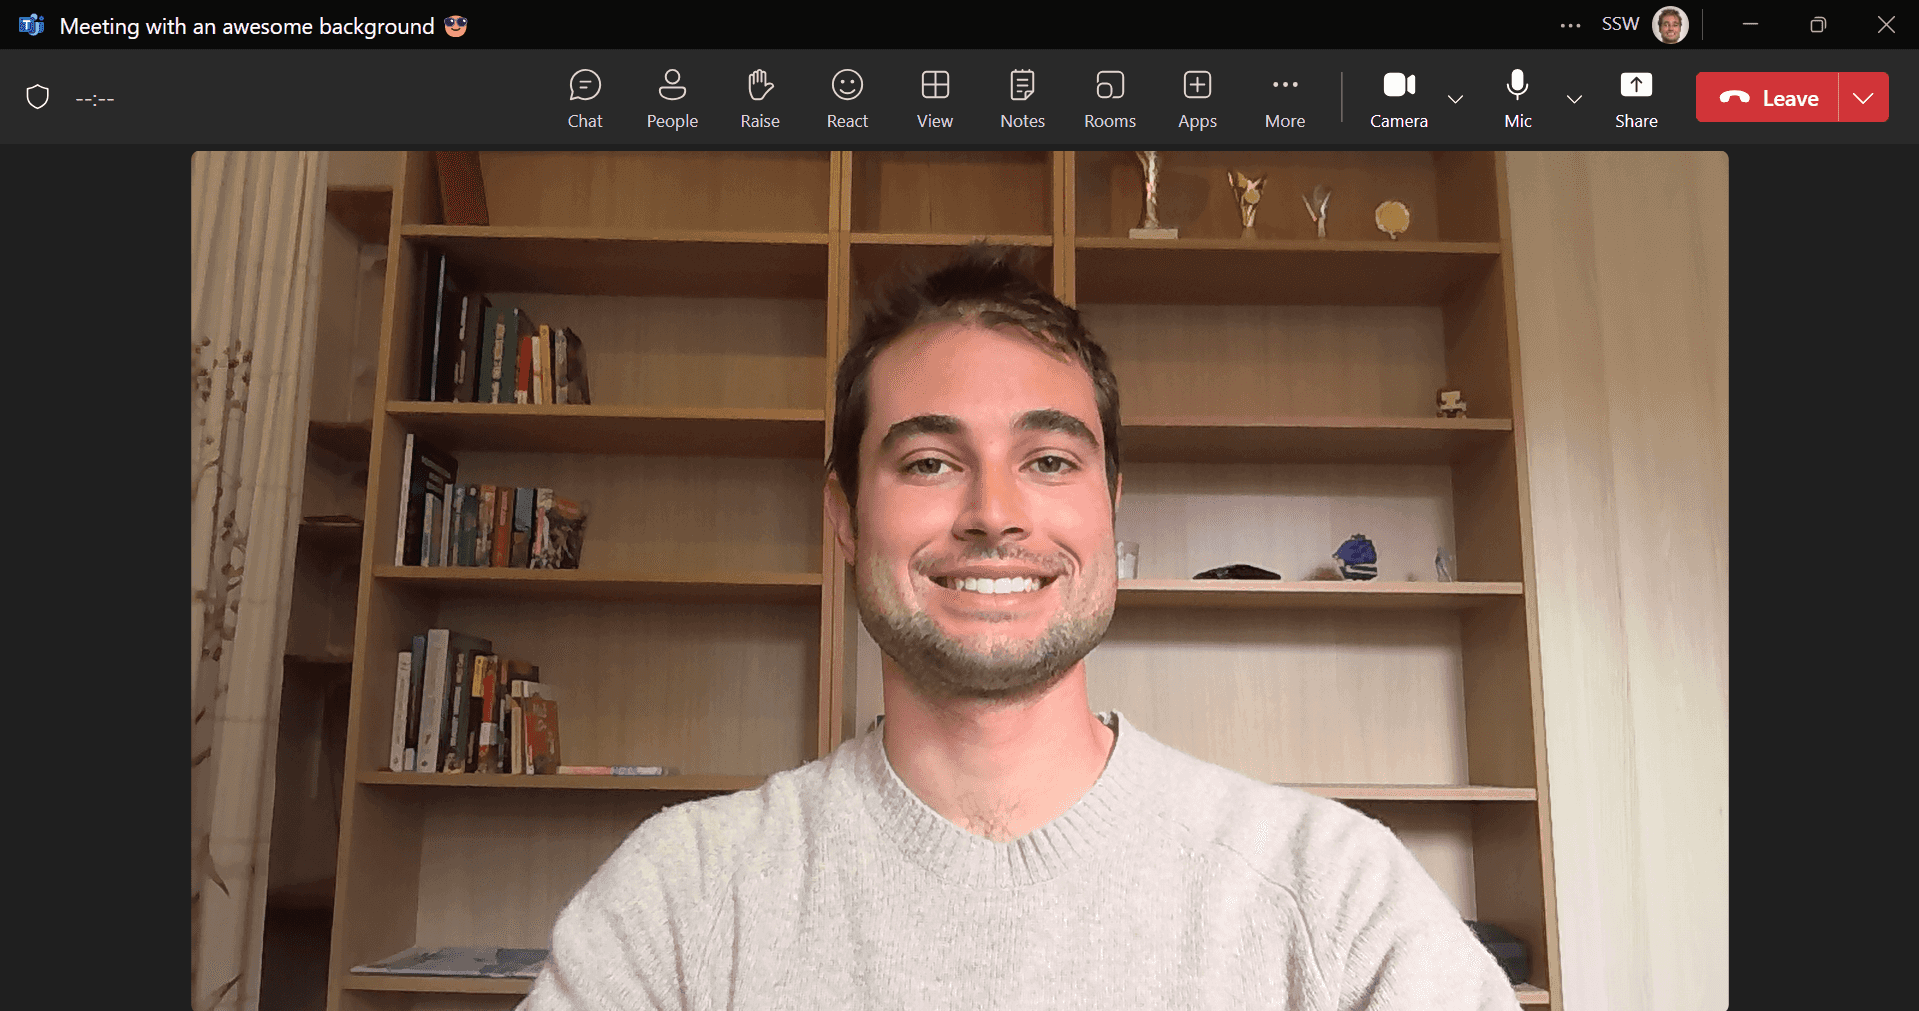Image resolution: width=1919 pixels, height=1011 pixels.
Task: Open meeting Notes
Action: click(1022, 98)
